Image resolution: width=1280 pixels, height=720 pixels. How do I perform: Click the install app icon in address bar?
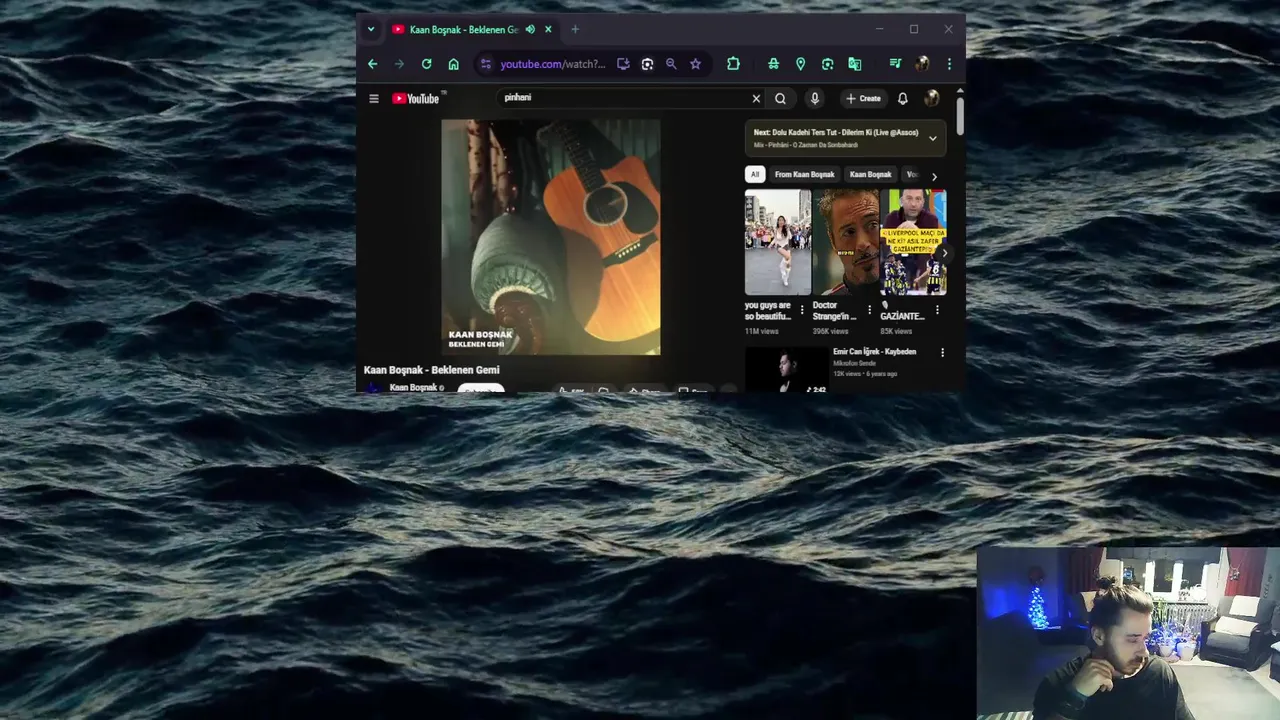(623, 64)
